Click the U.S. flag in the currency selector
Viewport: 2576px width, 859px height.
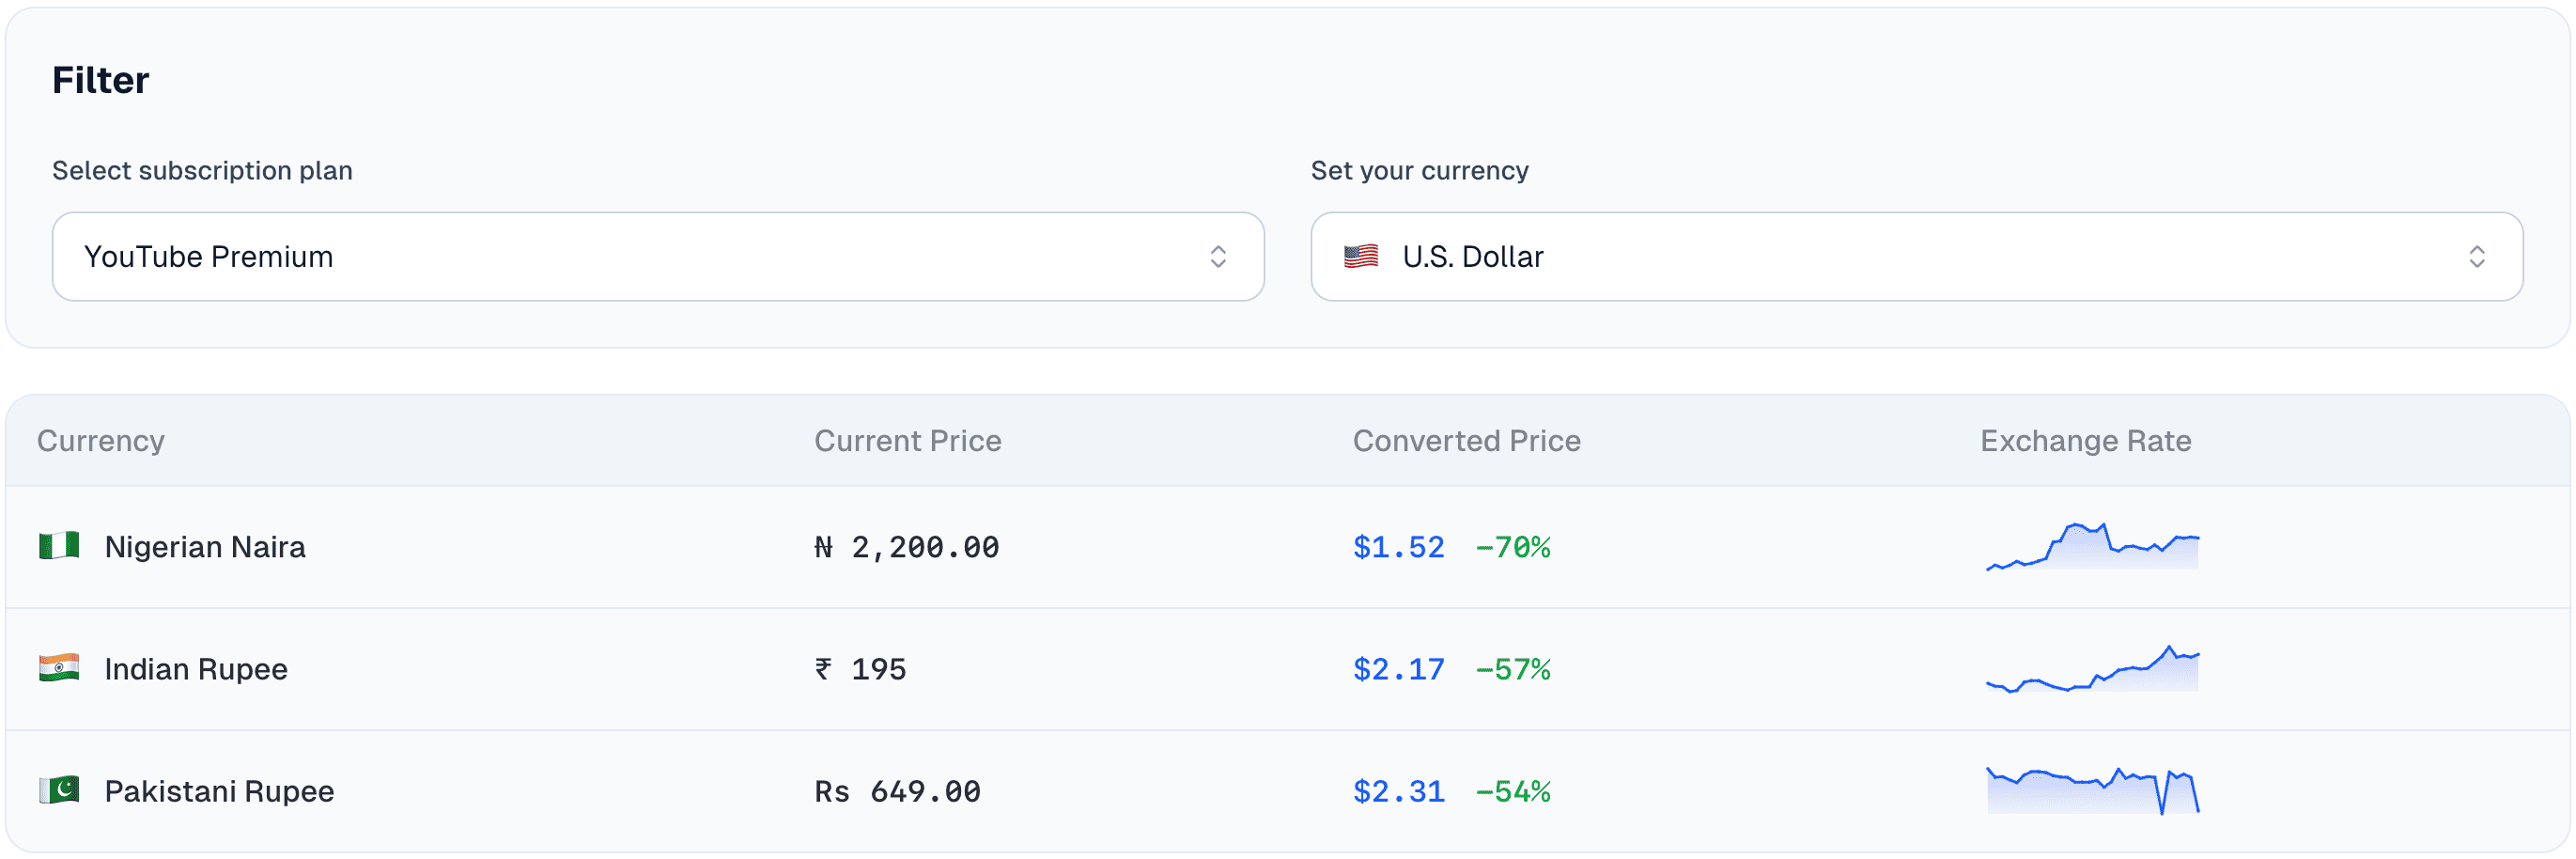1362,256
